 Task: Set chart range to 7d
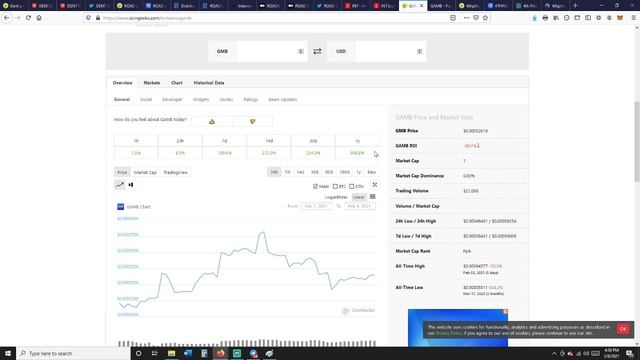pos(287,172)
